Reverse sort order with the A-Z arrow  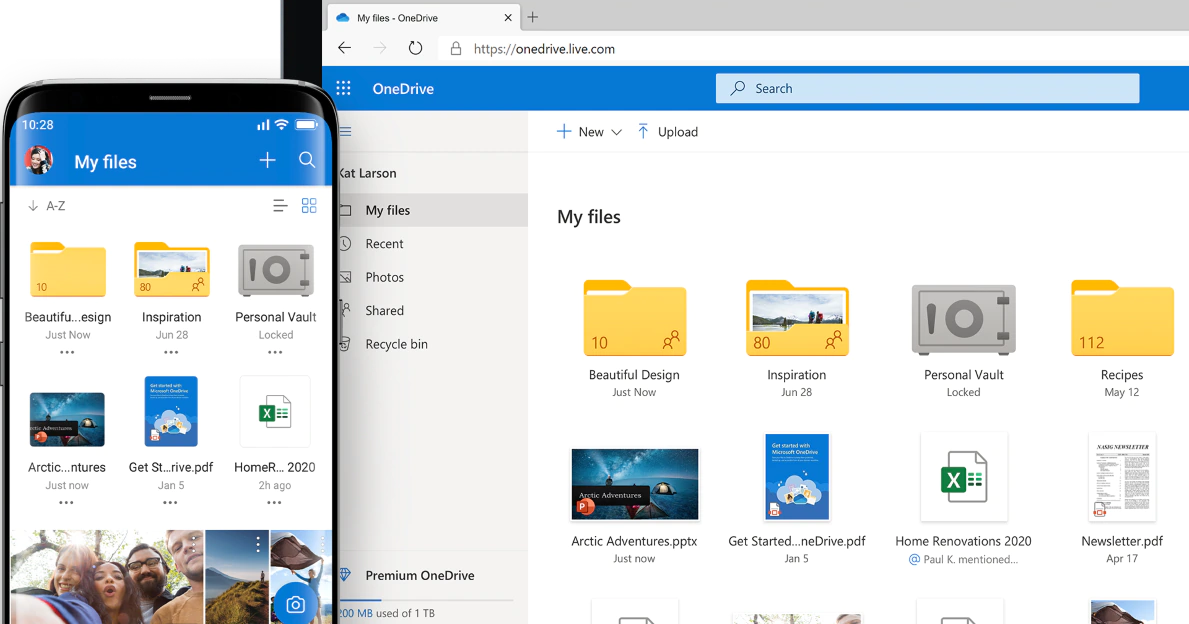33,205
